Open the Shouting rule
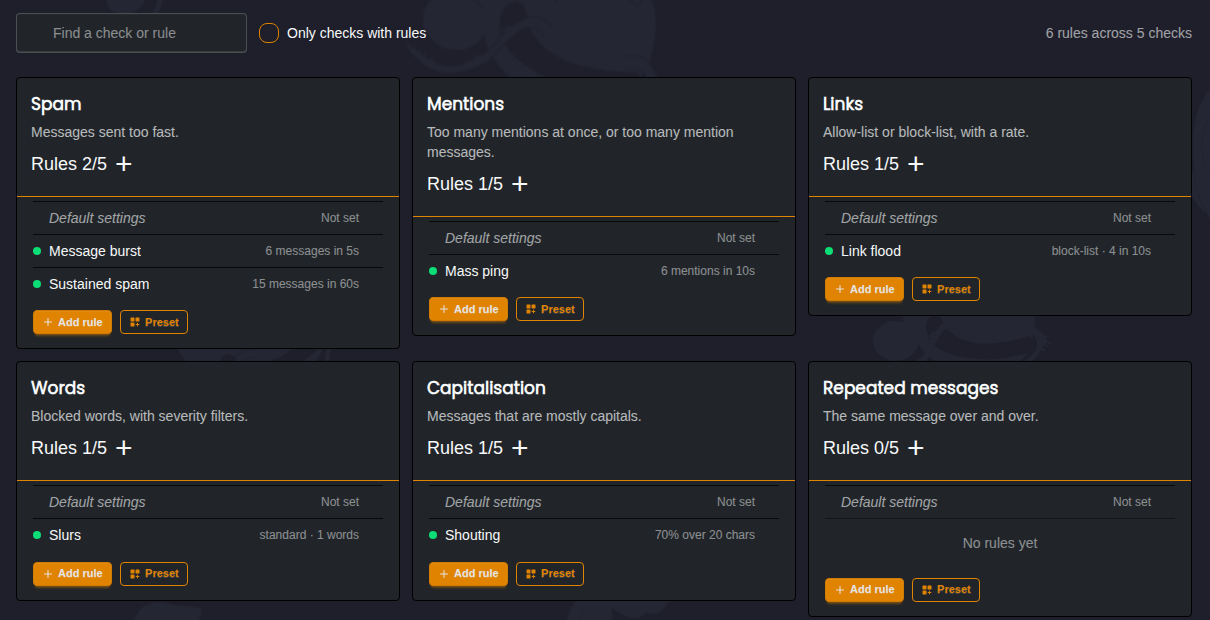The image size is (1210, 620). (x=604, y=535)
